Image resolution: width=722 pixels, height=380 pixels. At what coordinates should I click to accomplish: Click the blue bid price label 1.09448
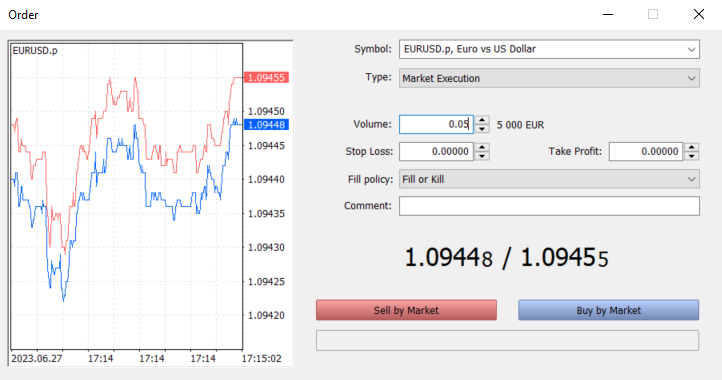[266, 125]
